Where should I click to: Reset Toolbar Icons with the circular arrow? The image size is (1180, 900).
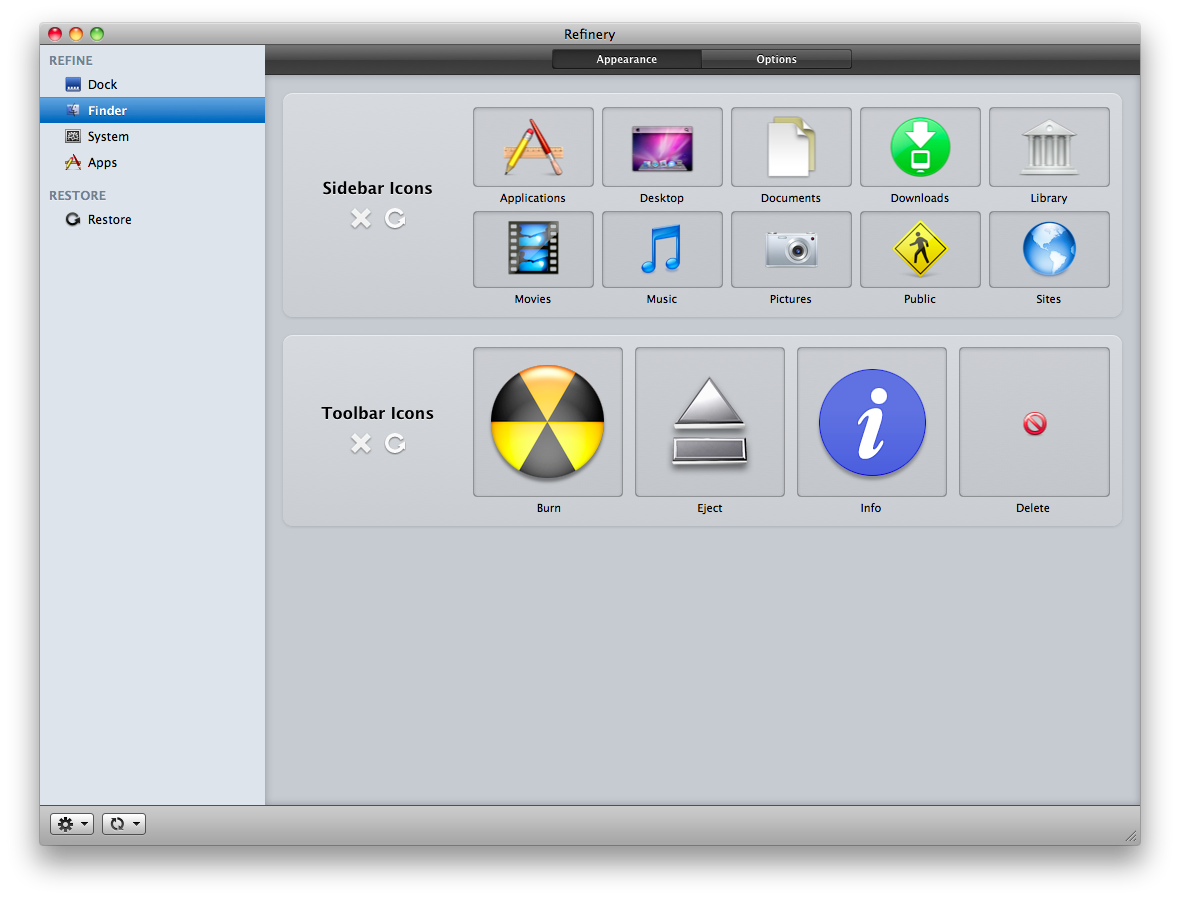pos(395,443)
